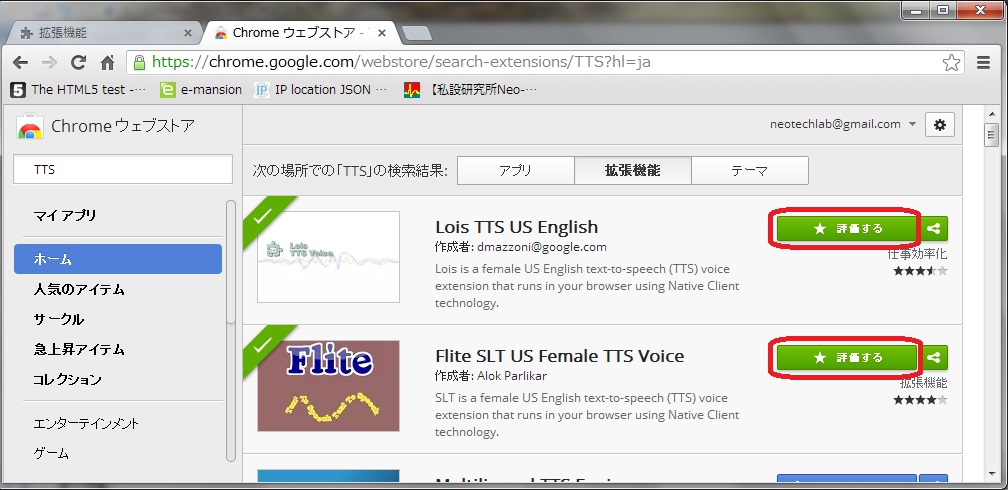This screenshot has width=1008, height=490.
Task: Click the Lois TTS Voice thumbnail
Action: click(328, 257)
